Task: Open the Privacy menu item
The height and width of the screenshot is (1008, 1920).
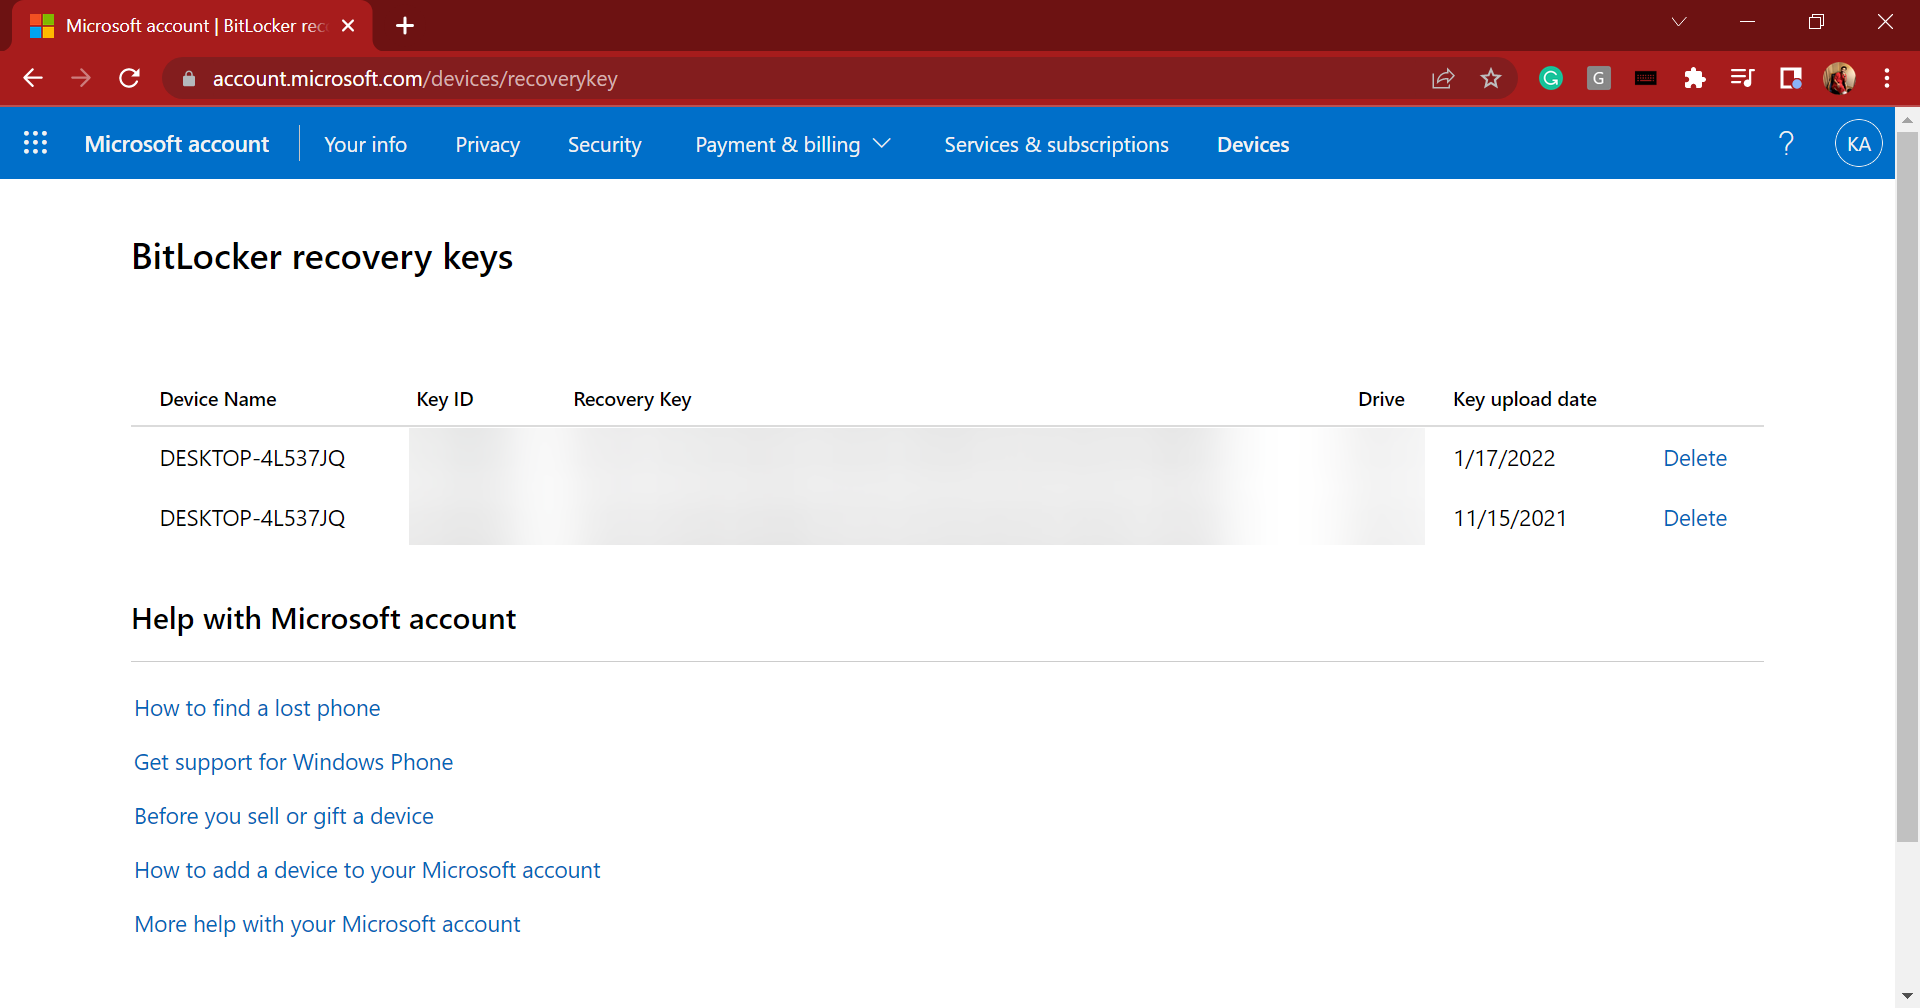Action: click(x=487, y=144)
